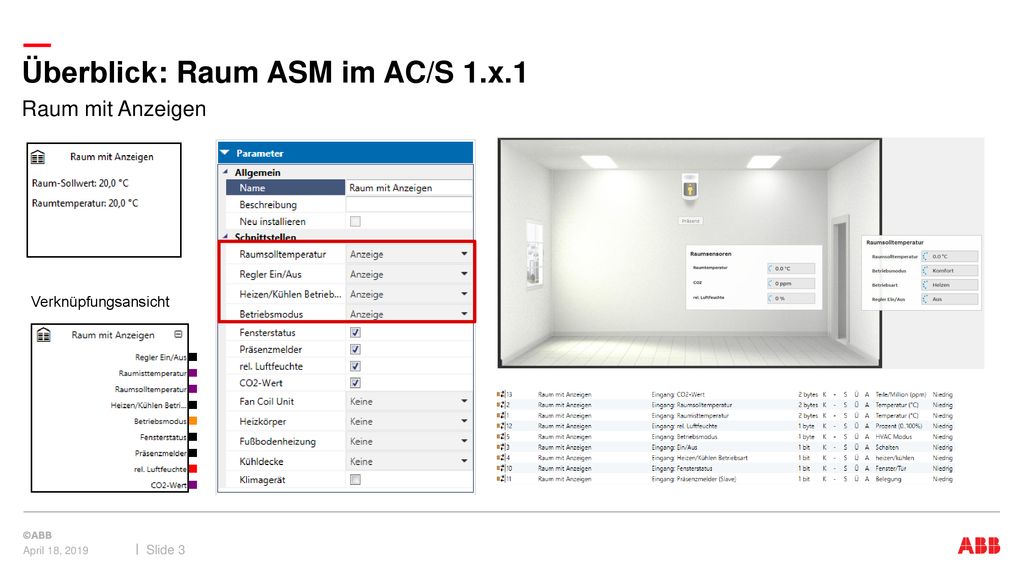Image resolution: width=1024 pixels, height=576 pixels.
Task: Click the 'Slide 3' footer label
Action: click(165, 550)
